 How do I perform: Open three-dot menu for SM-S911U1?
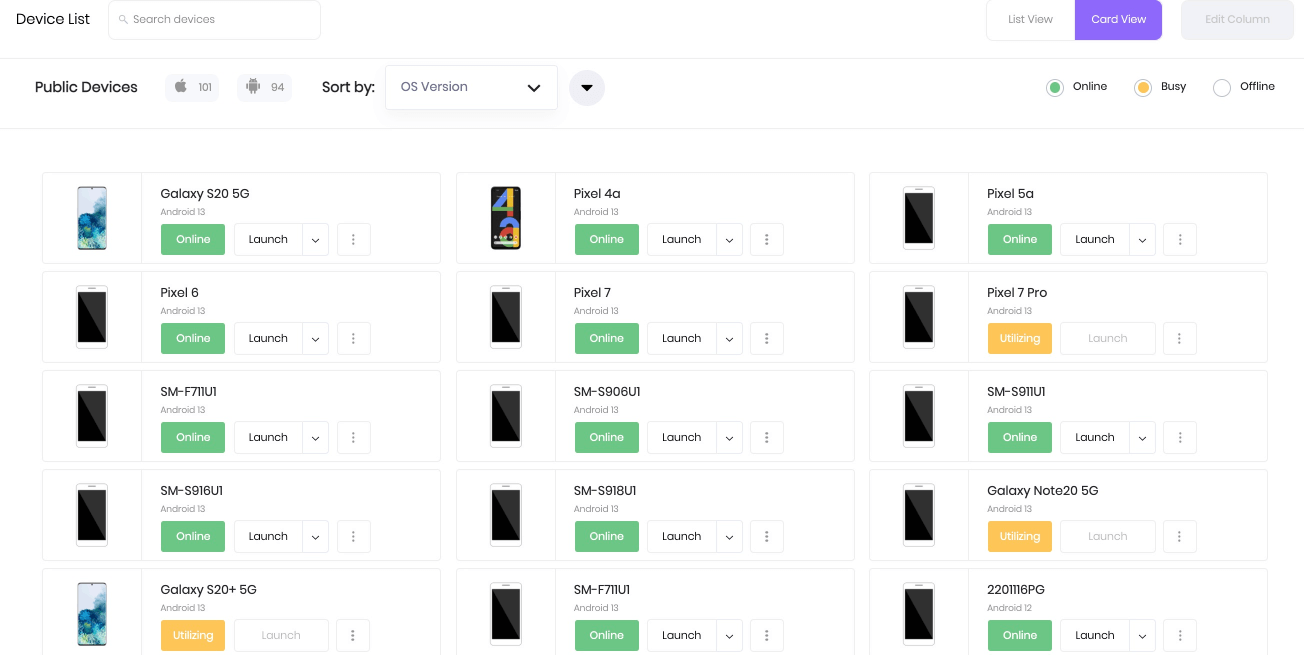point(1180,438)
